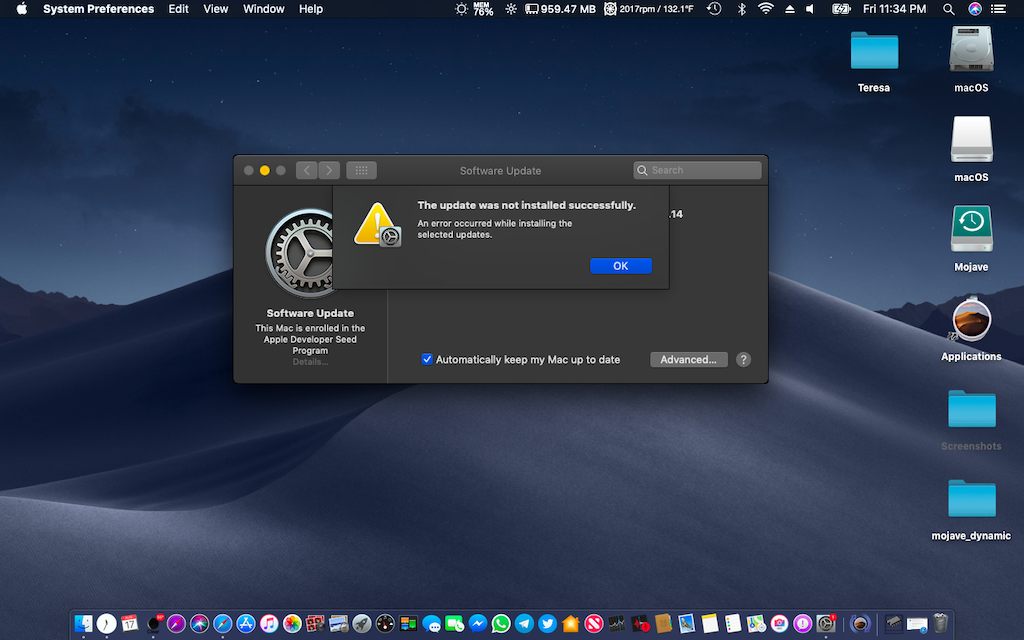Go forward with the toolbar forward arrow
The image size is (1024, 640).
pyautogui.click(x=329, y=170)
